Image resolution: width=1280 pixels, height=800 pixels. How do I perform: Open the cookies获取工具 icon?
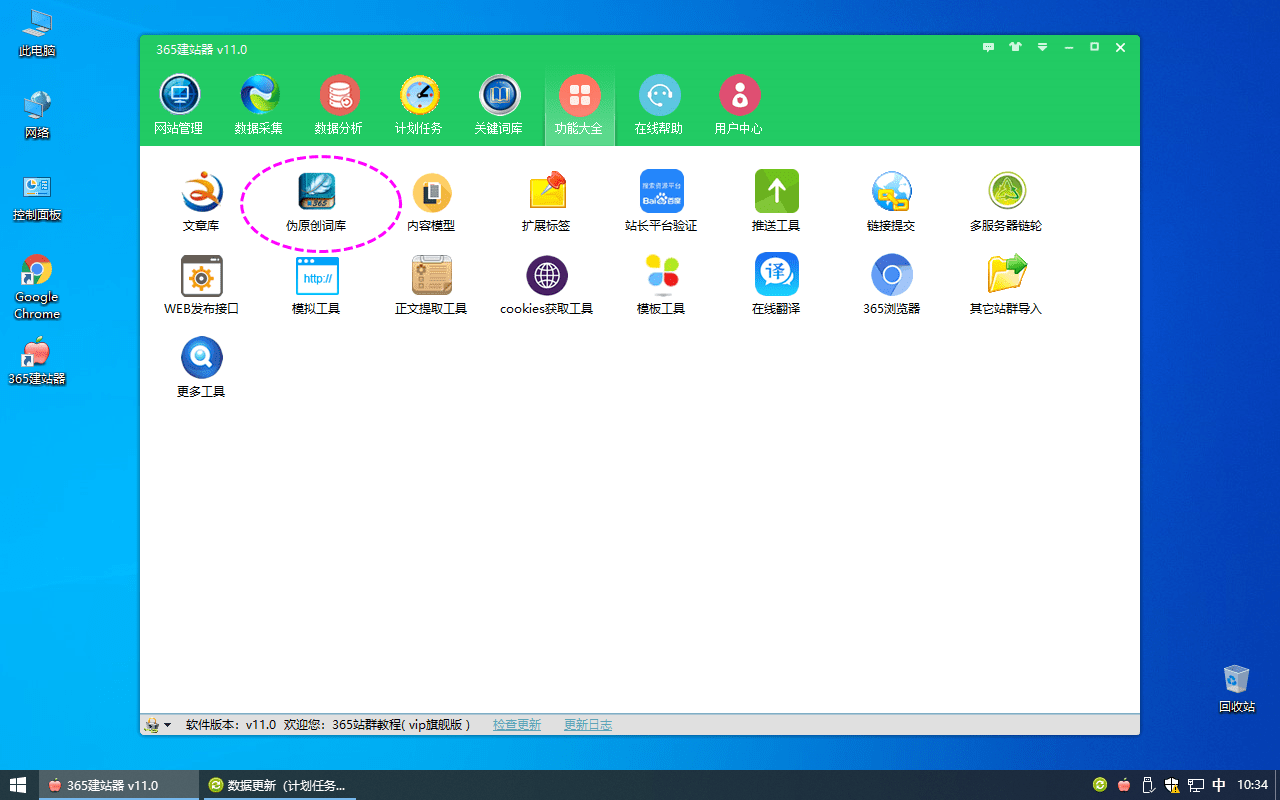[x=546, y=284]
